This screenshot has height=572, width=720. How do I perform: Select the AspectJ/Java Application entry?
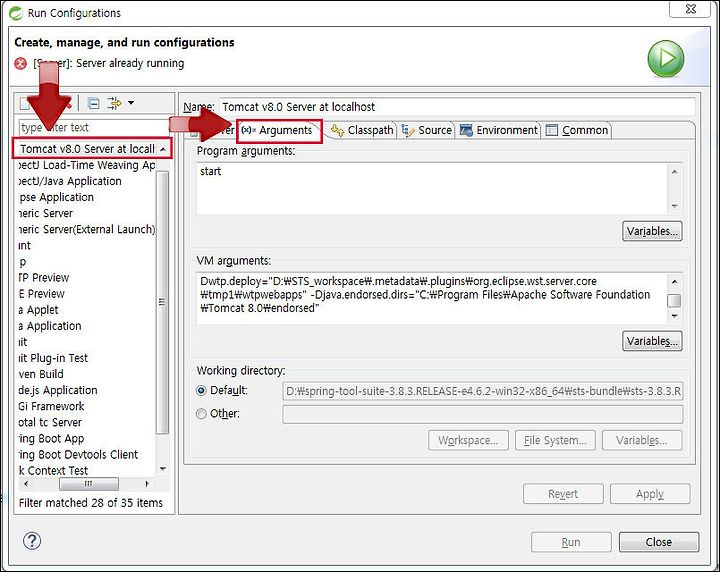pyautogui.click(x=70, y=181)
